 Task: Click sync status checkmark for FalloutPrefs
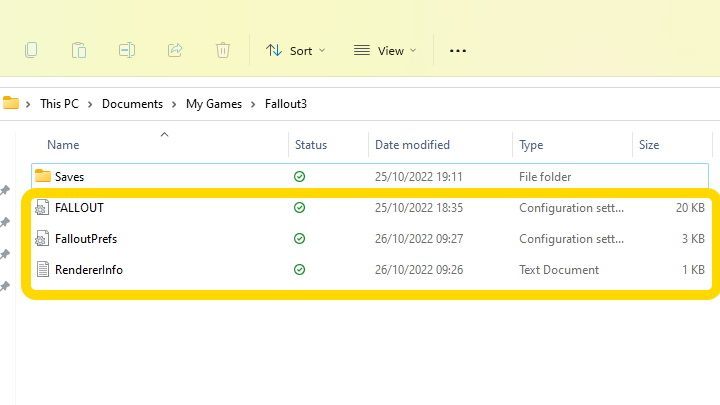click(x=299, y=238)
